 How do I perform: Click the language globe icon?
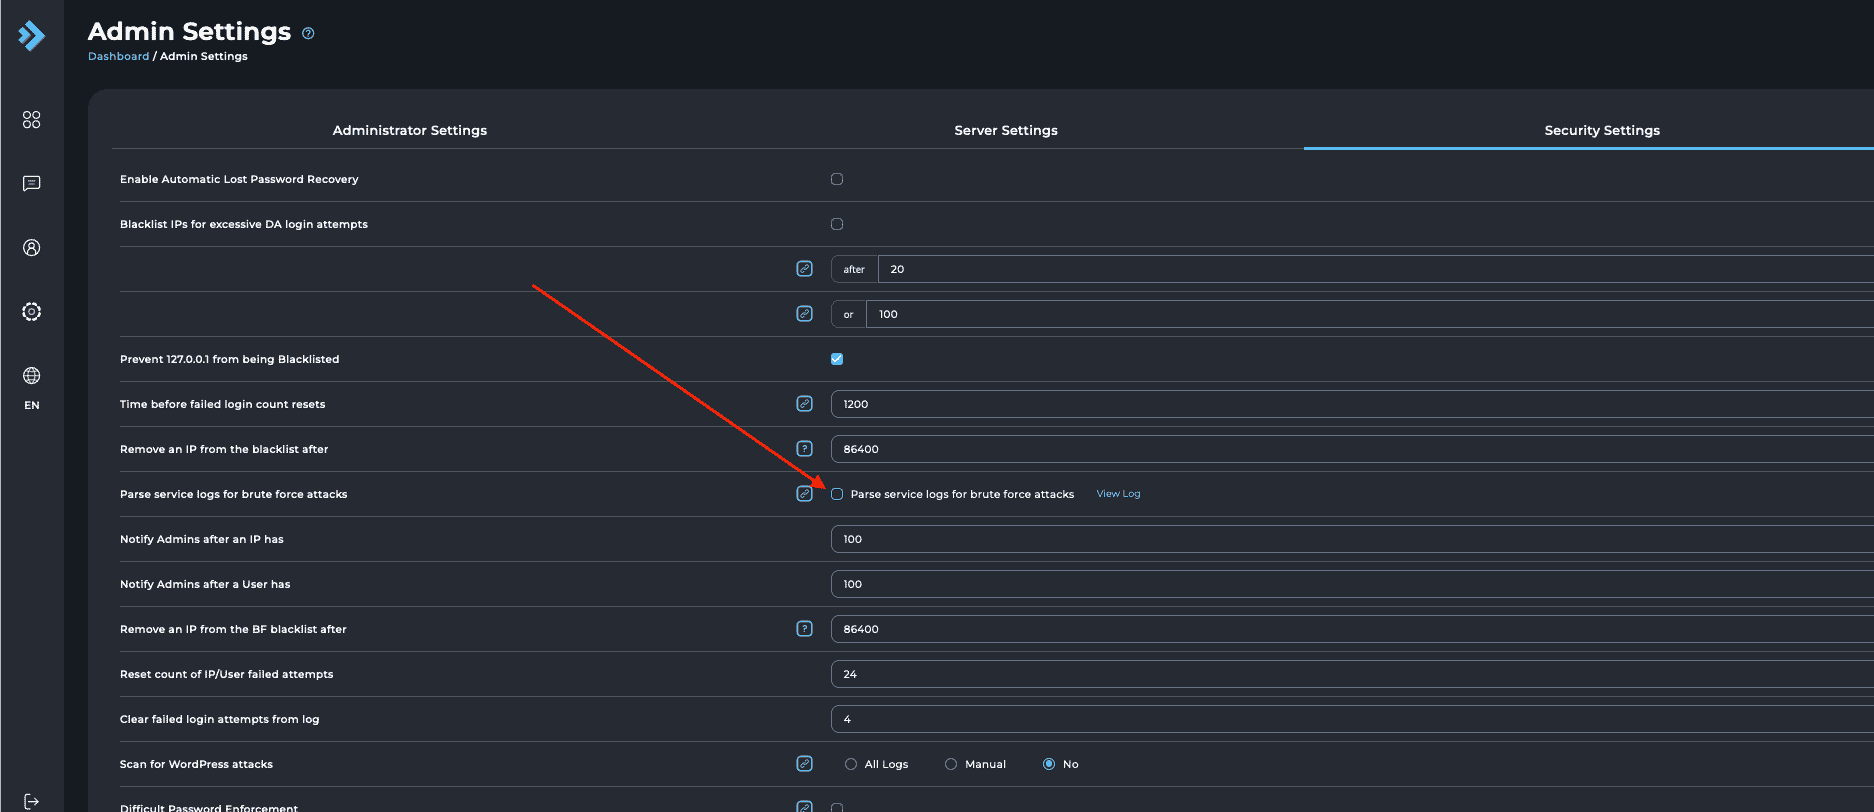32,376
